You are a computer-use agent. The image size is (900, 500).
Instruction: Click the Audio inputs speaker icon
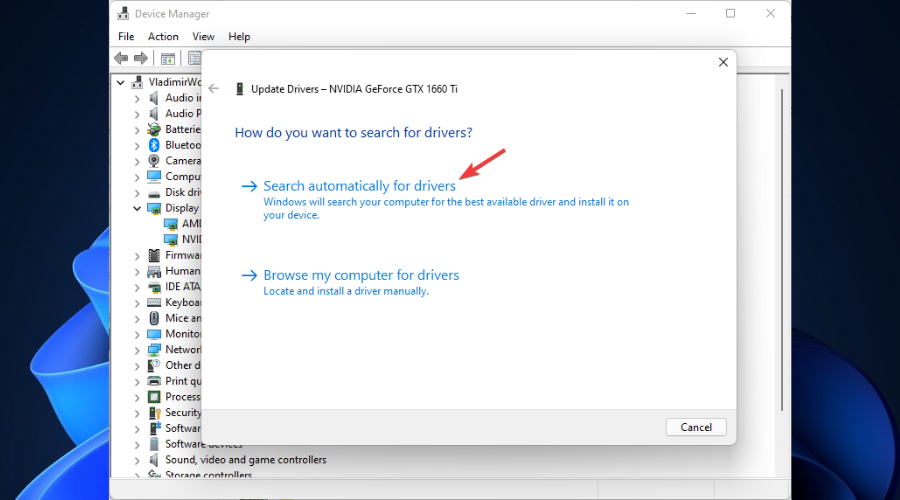point(154,98)
